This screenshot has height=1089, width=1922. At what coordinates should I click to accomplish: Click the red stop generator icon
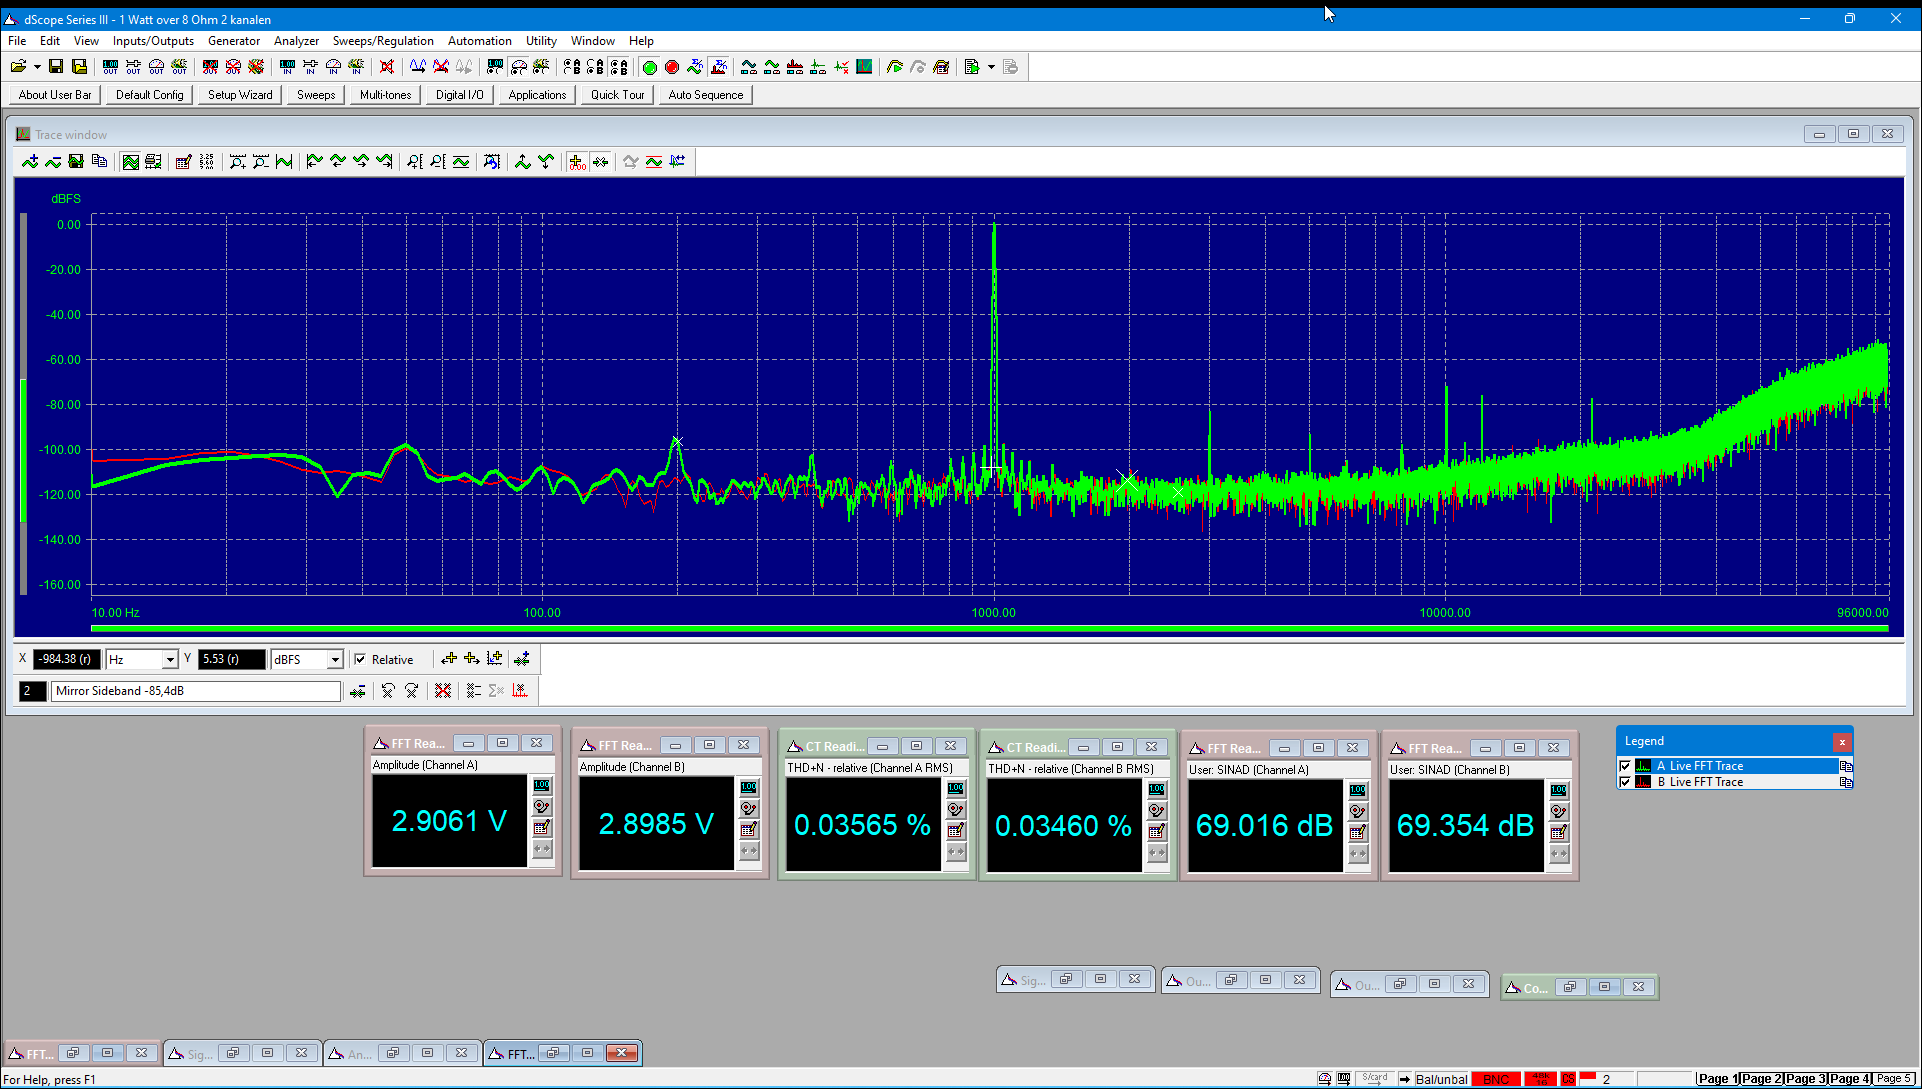[672, 67]
